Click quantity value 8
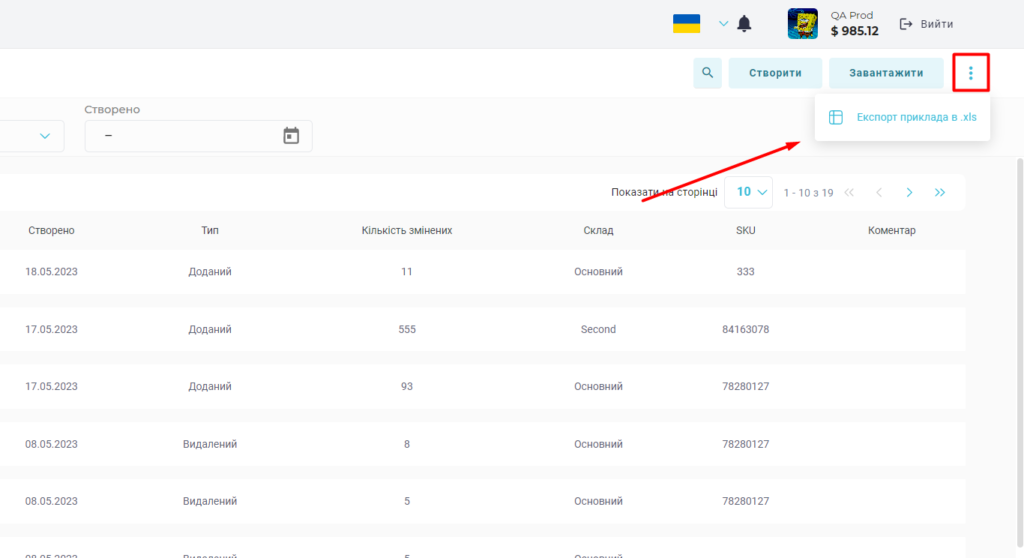The image size is (1024, 558). [407, 444]
